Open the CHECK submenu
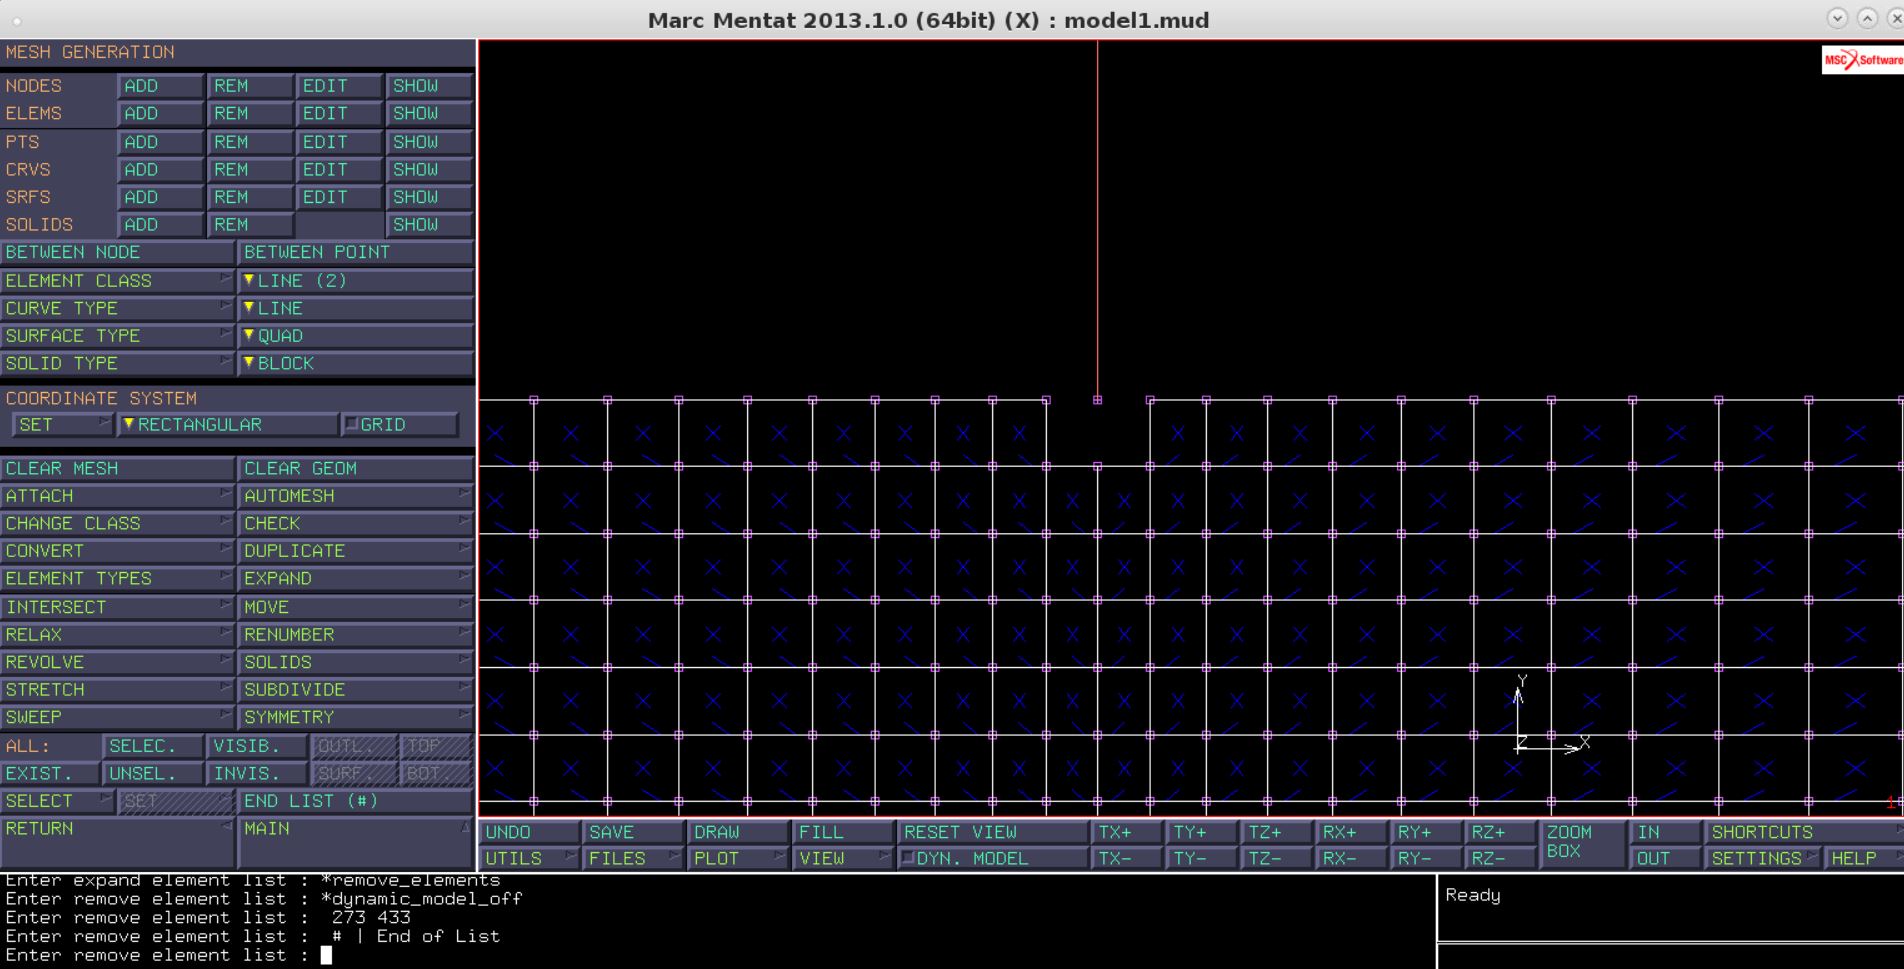Screen dimensions: 1904x969 tap(355, 523)
